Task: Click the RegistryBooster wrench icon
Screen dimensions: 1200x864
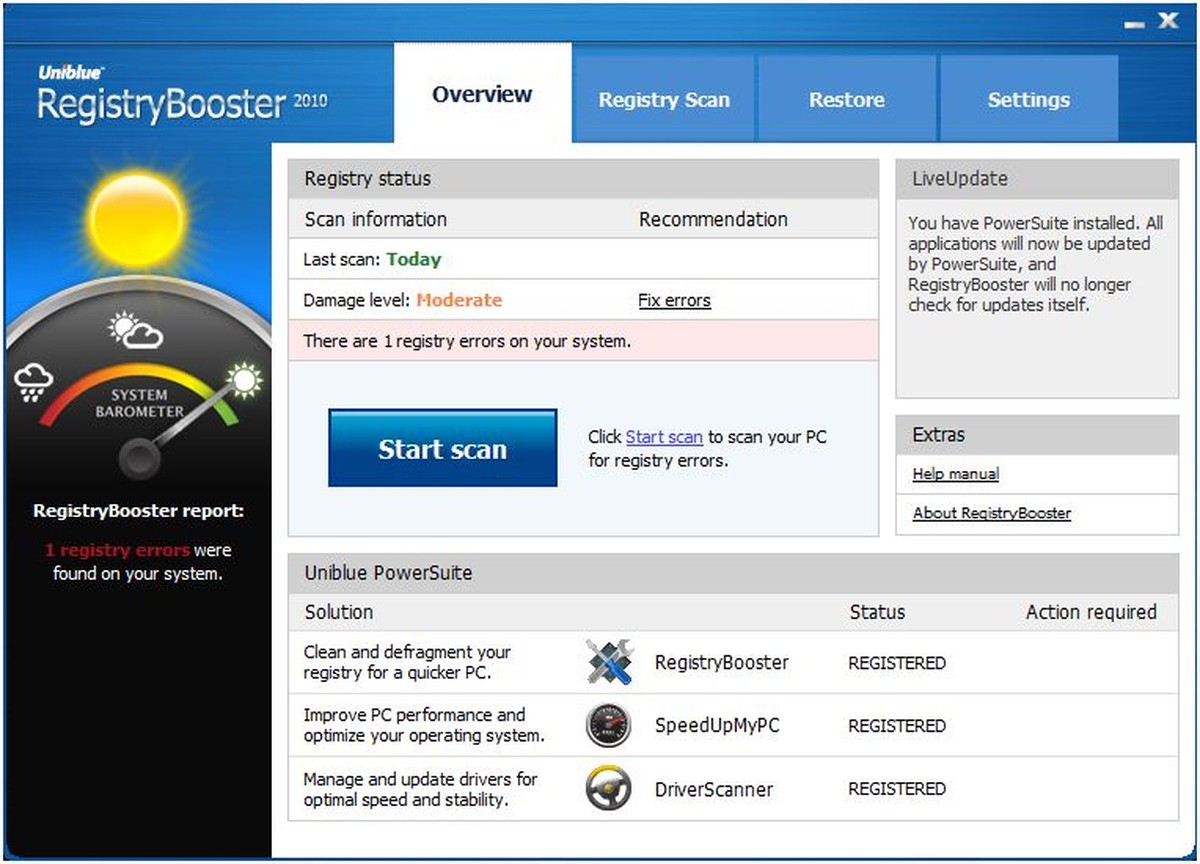Action: coord(609,662)
